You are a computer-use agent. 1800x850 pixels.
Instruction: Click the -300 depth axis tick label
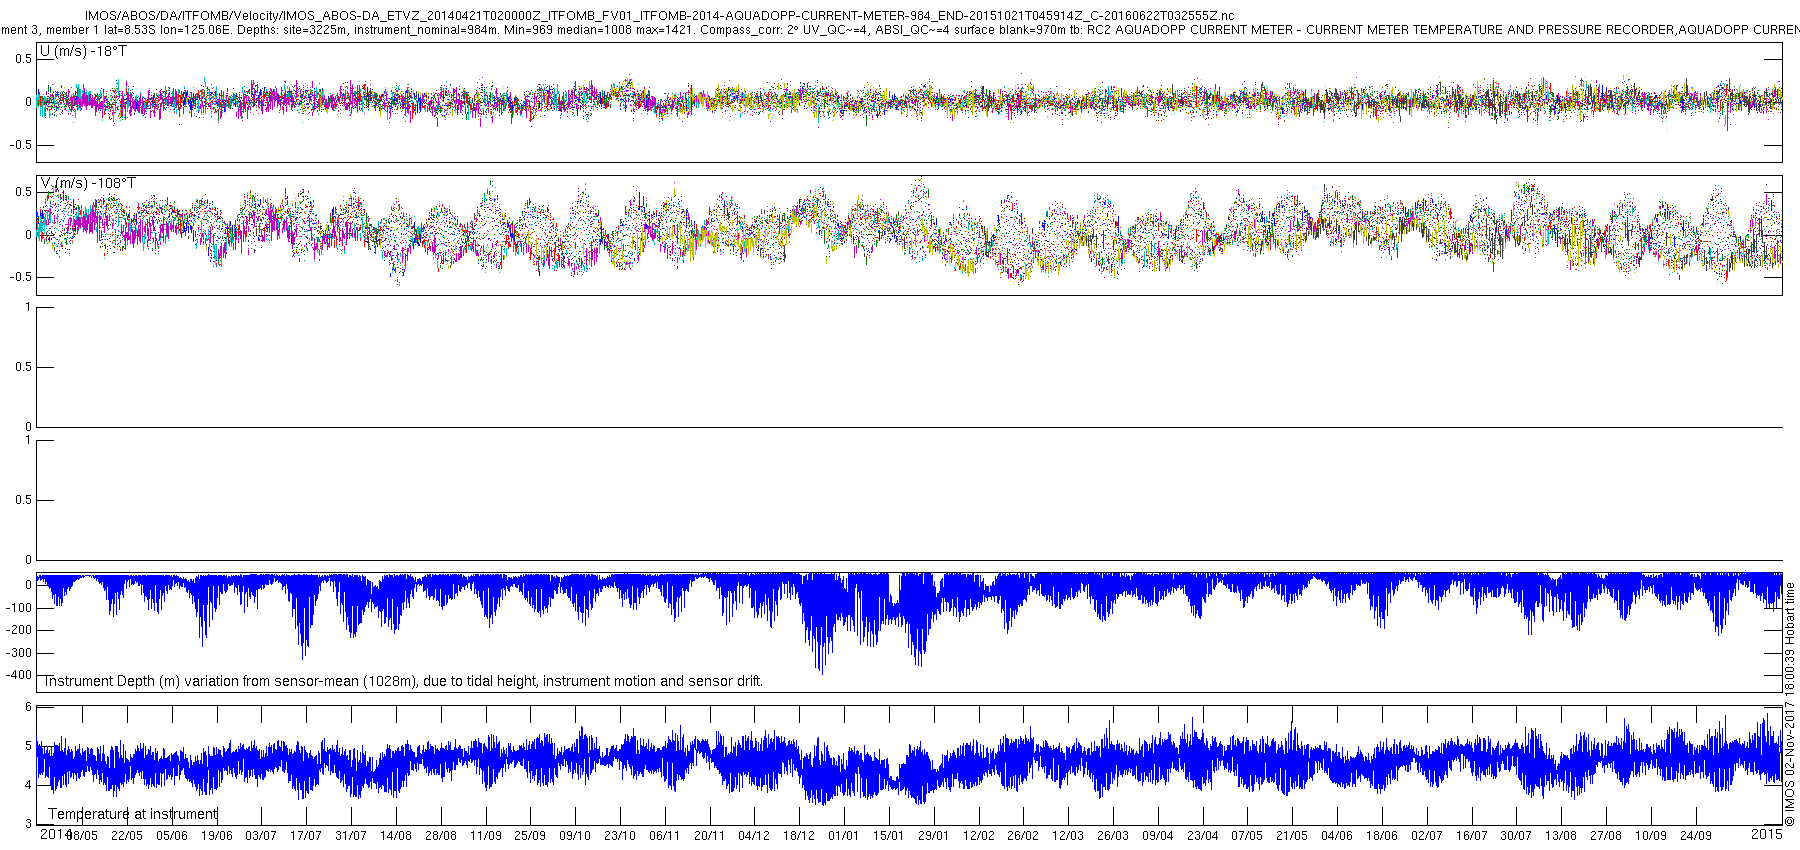19,653
